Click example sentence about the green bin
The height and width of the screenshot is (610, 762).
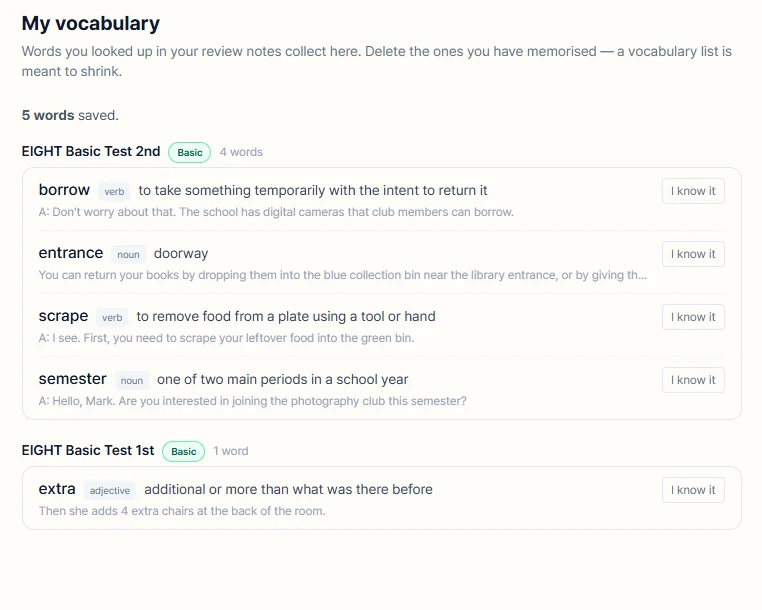[226, 338]
